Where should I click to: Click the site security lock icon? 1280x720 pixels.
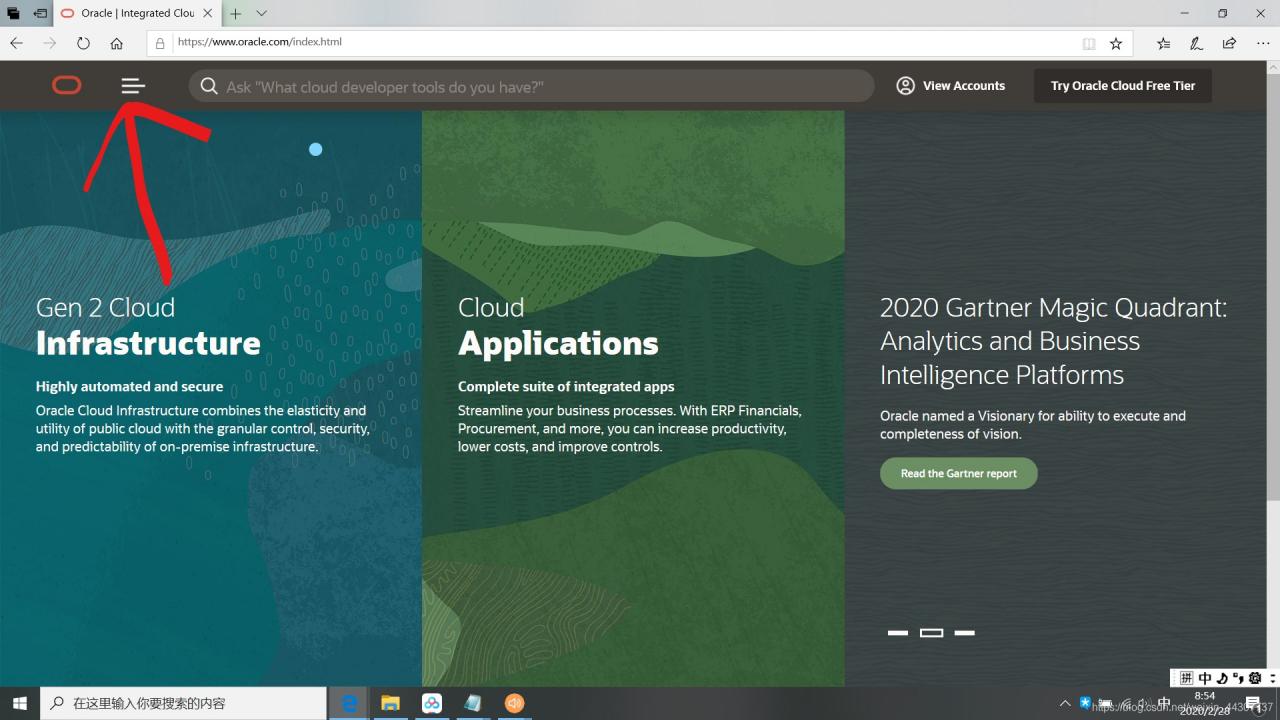click(x=160, y=43)
